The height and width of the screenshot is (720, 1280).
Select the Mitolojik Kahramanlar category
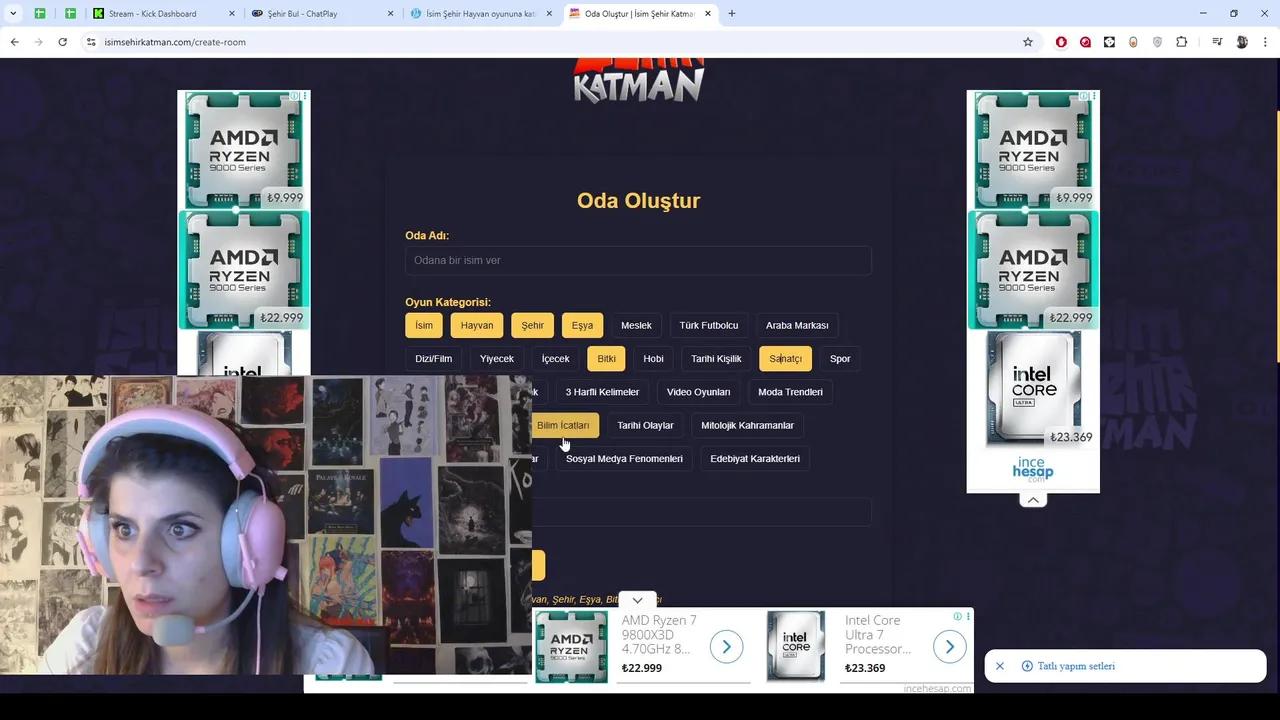[747, 425]
